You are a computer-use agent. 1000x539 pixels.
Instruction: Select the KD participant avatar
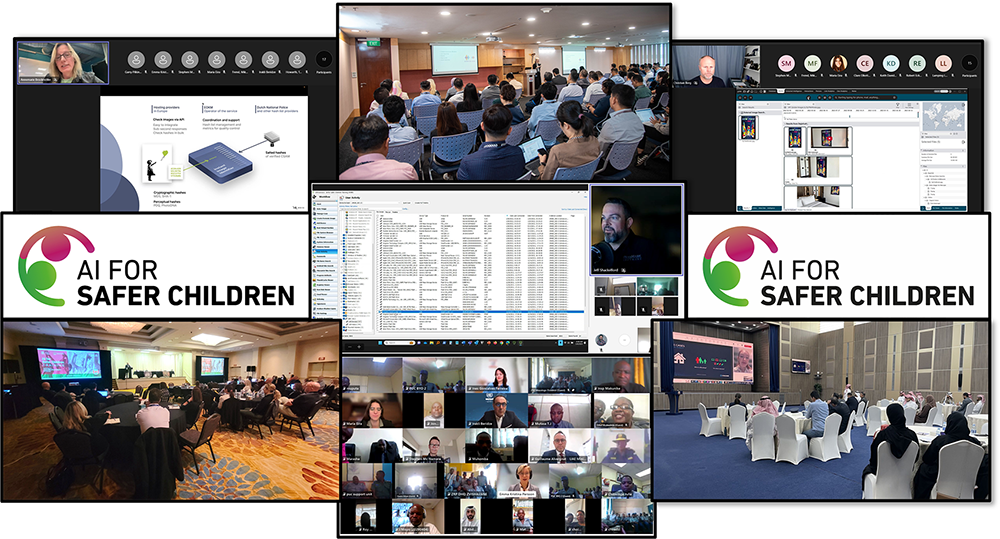890,62
